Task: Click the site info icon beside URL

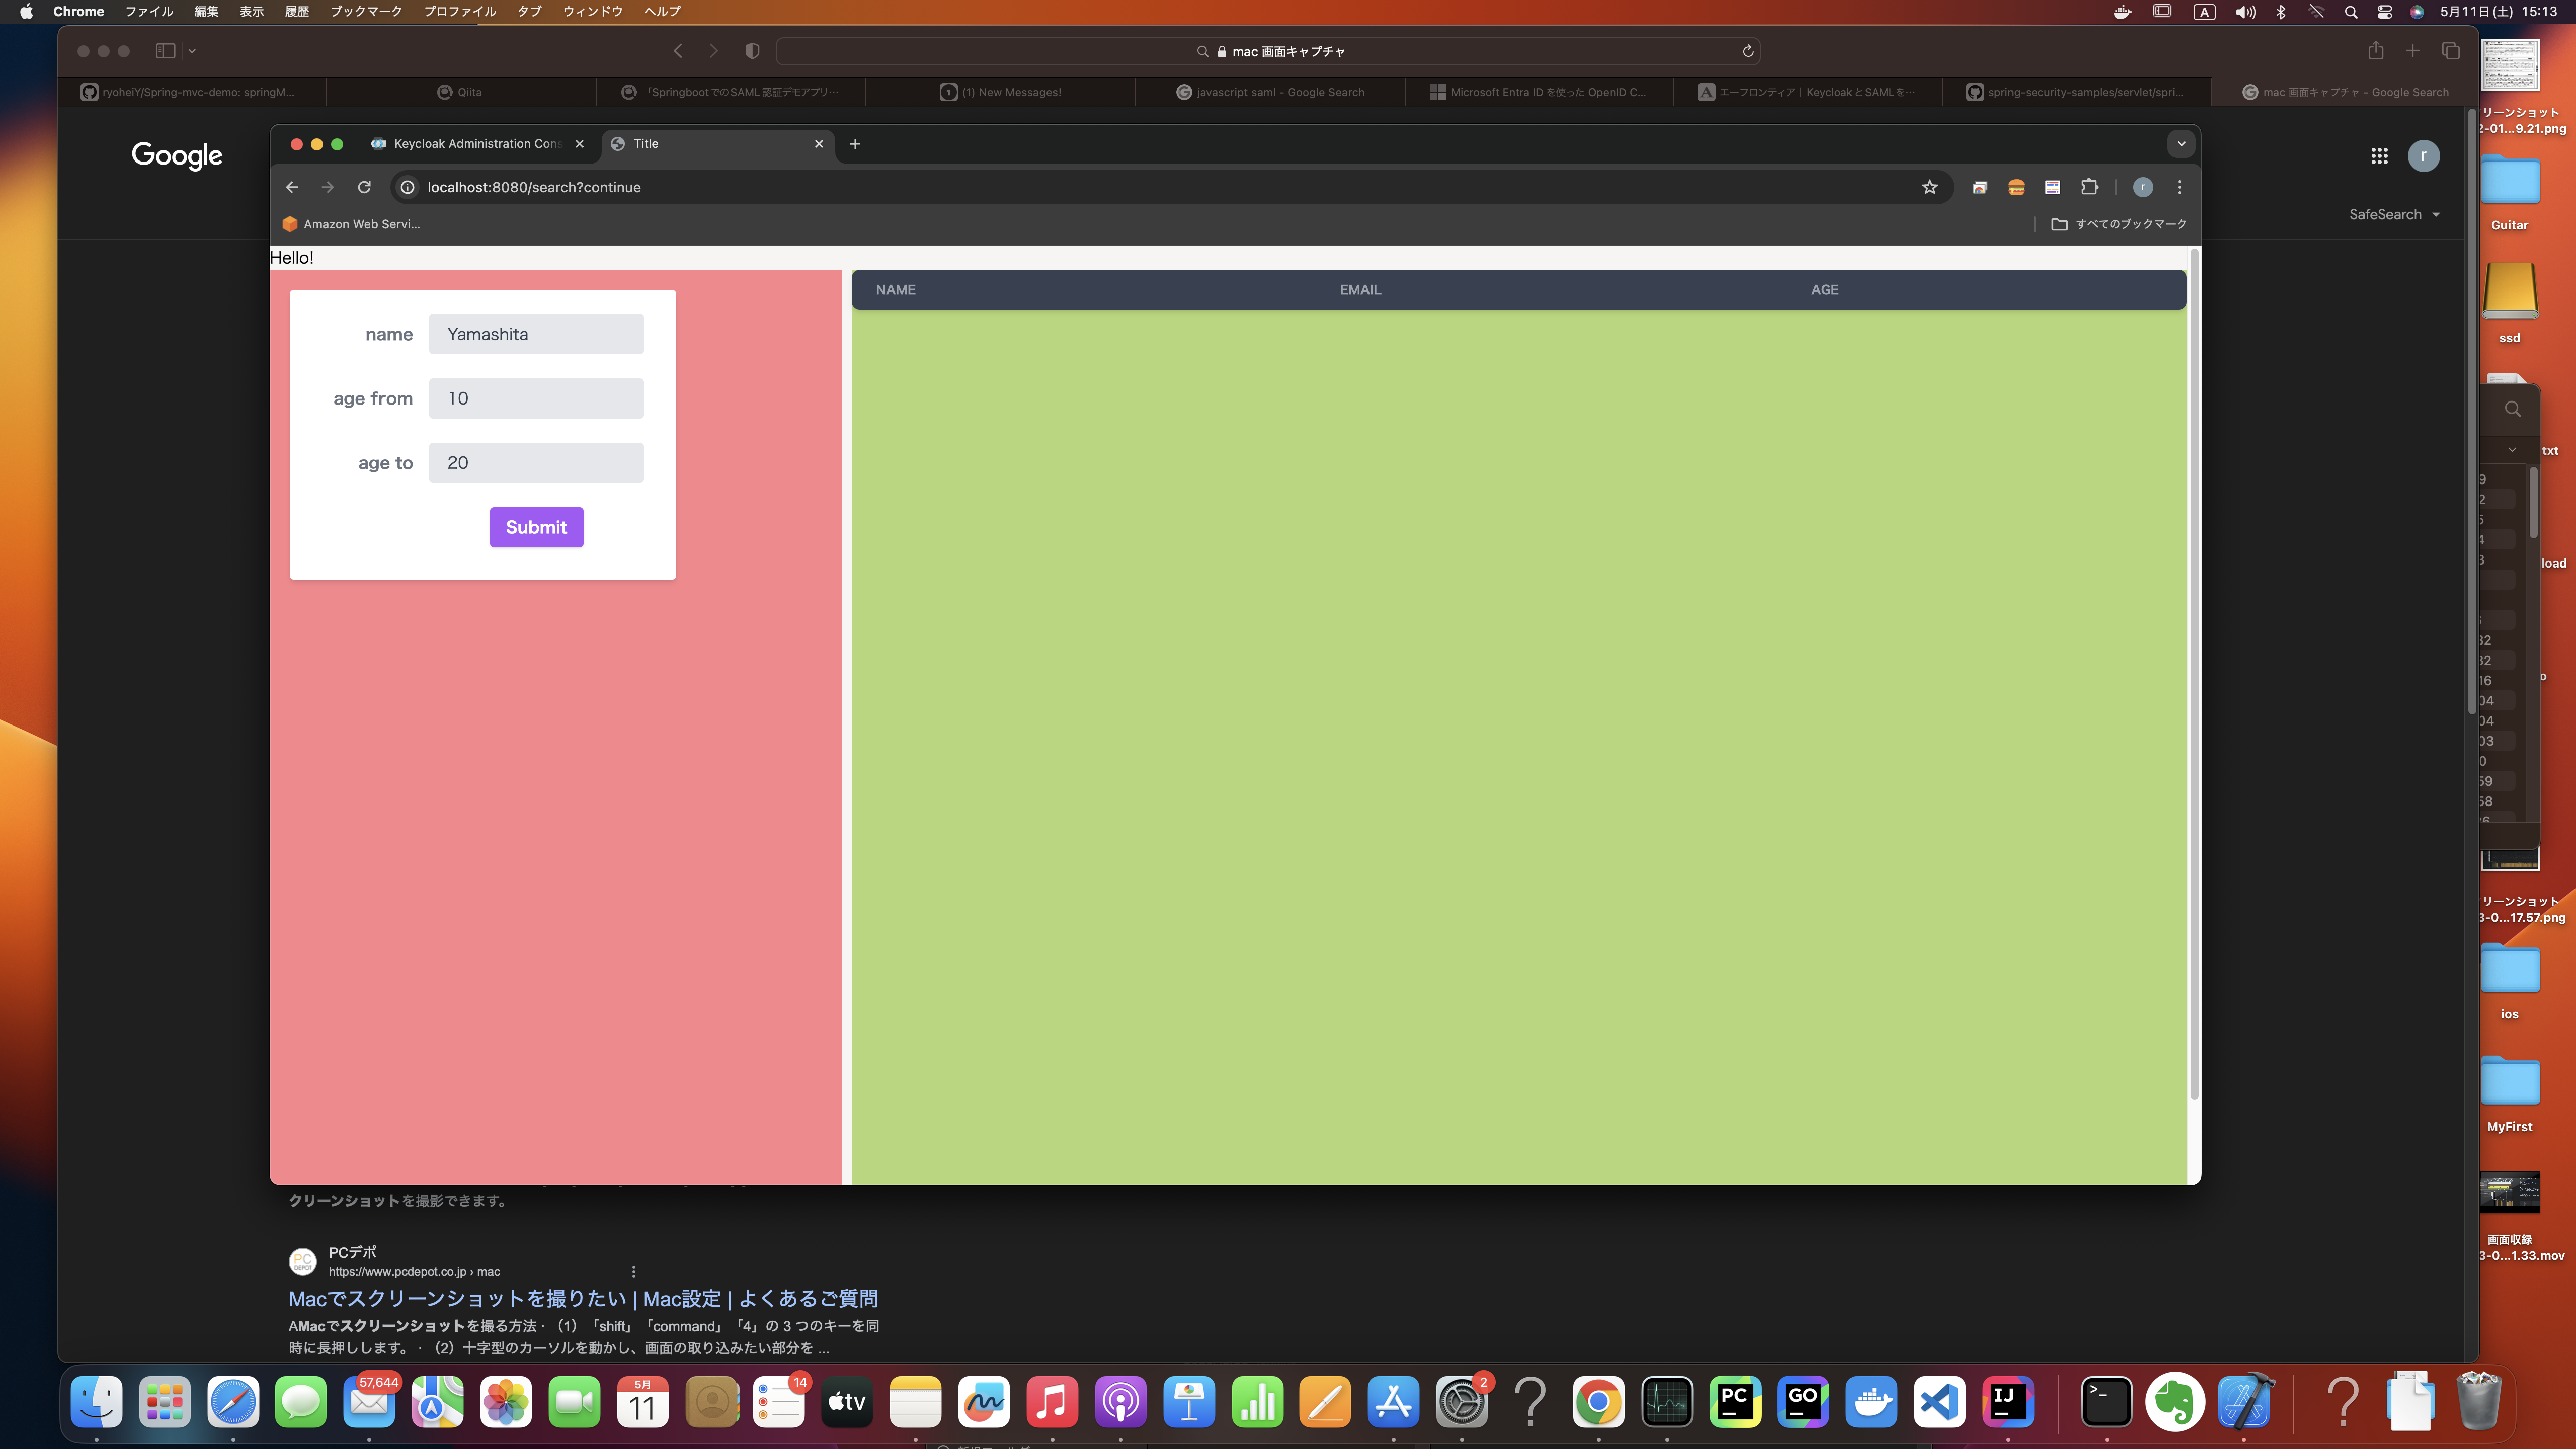Action: (x=407, y=187)
